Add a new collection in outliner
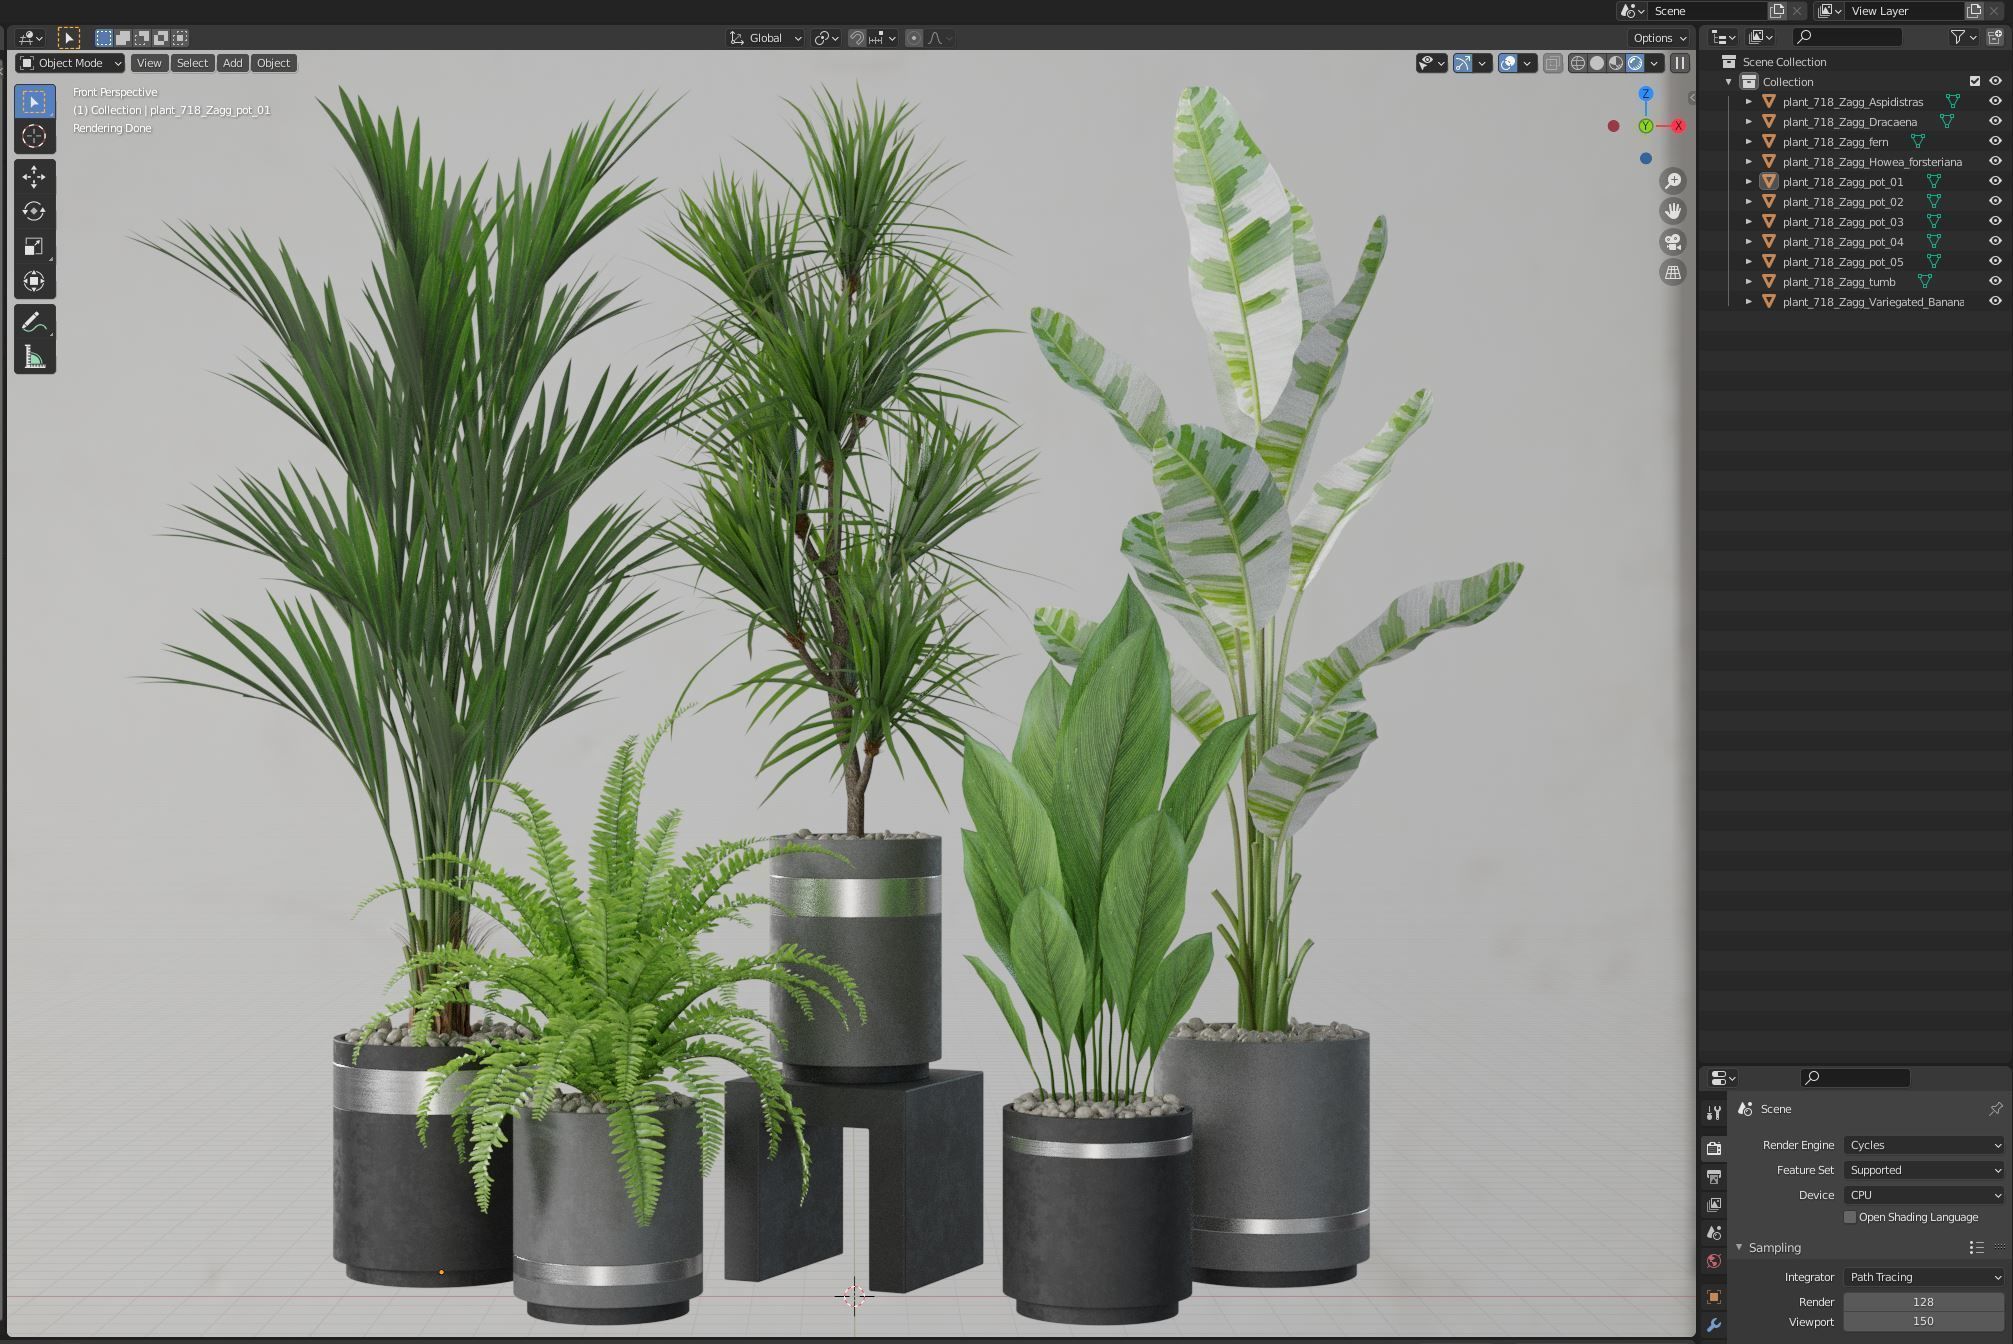The width and height of the screenshot is (2013, 1344). (1995, 37)
